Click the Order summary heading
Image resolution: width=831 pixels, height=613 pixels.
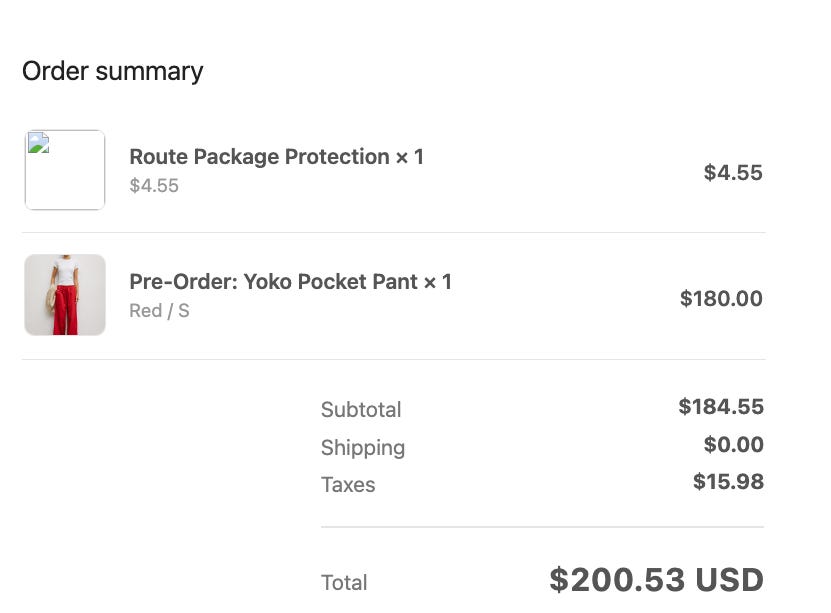pyautogui.click(x=112, y=71)
